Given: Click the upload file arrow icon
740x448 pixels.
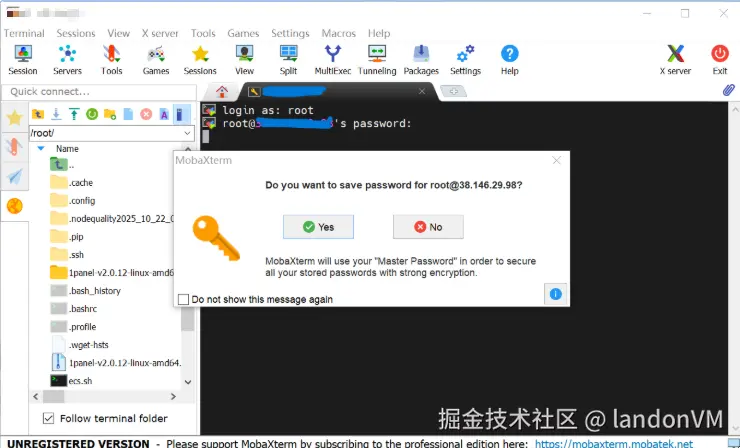Looking at the screenshot, I should [74, 114].
